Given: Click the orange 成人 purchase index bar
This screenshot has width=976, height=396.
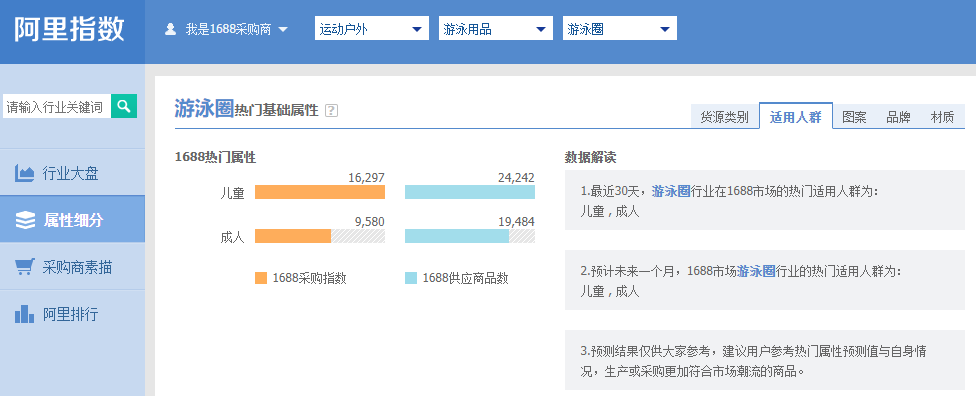Looking at the screenshot, I should pyautogui.click(x=293, y=236).
